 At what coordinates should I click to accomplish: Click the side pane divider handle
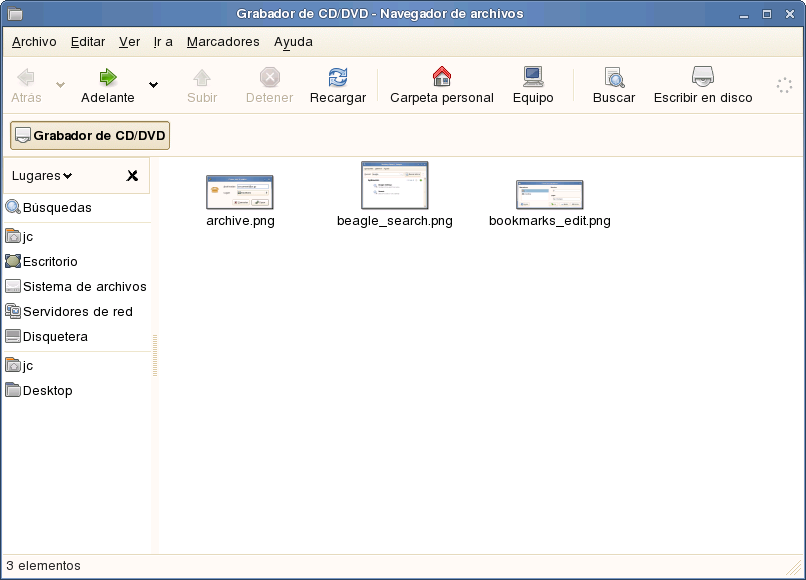(155, 356)
